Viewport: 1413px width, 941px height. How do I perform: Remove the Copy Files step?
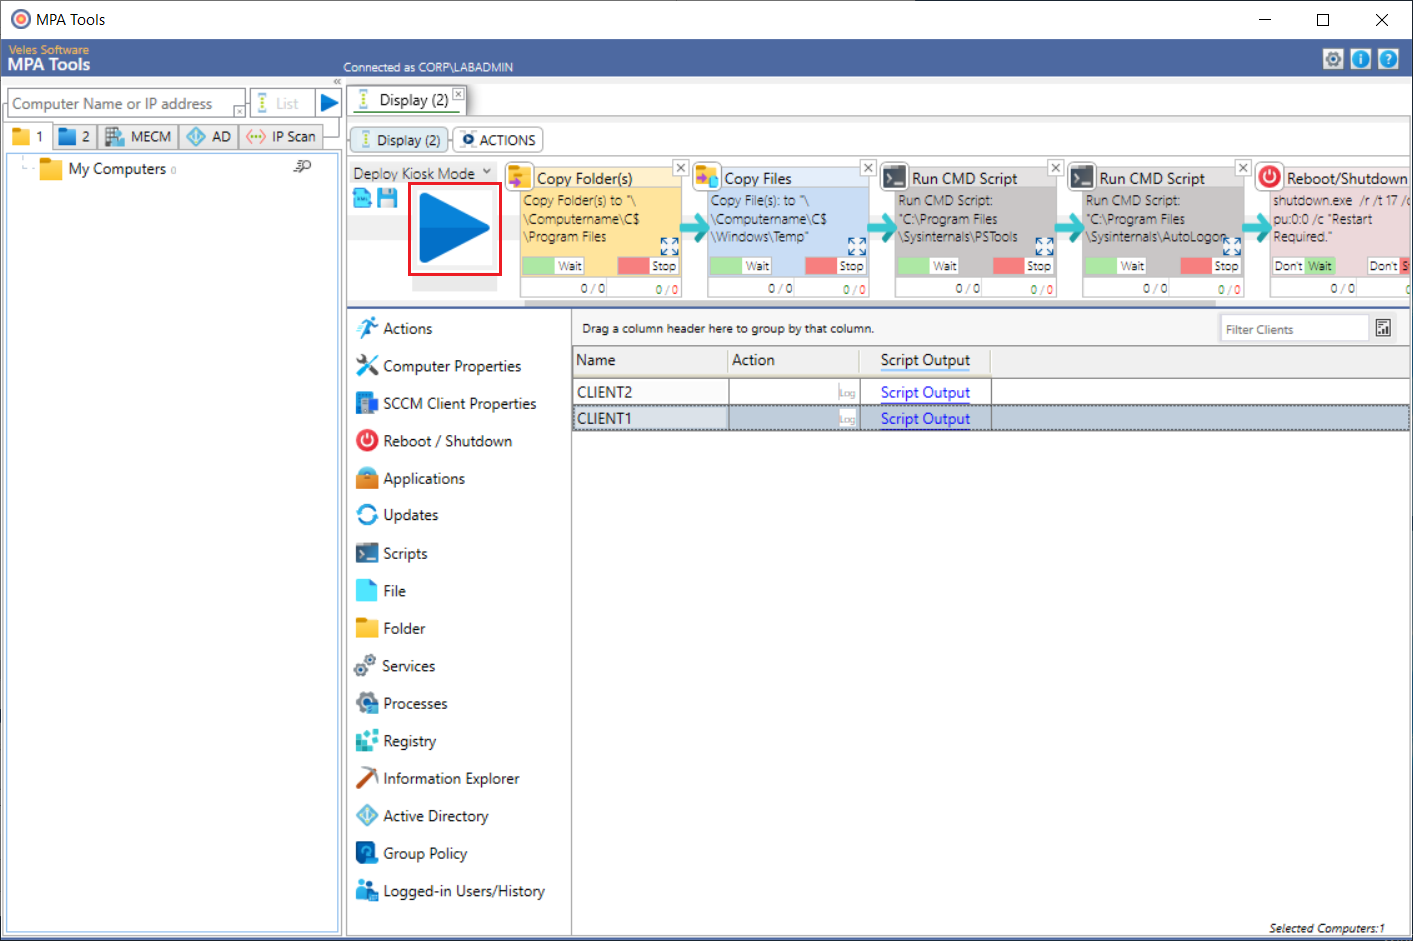coord(868,168)
